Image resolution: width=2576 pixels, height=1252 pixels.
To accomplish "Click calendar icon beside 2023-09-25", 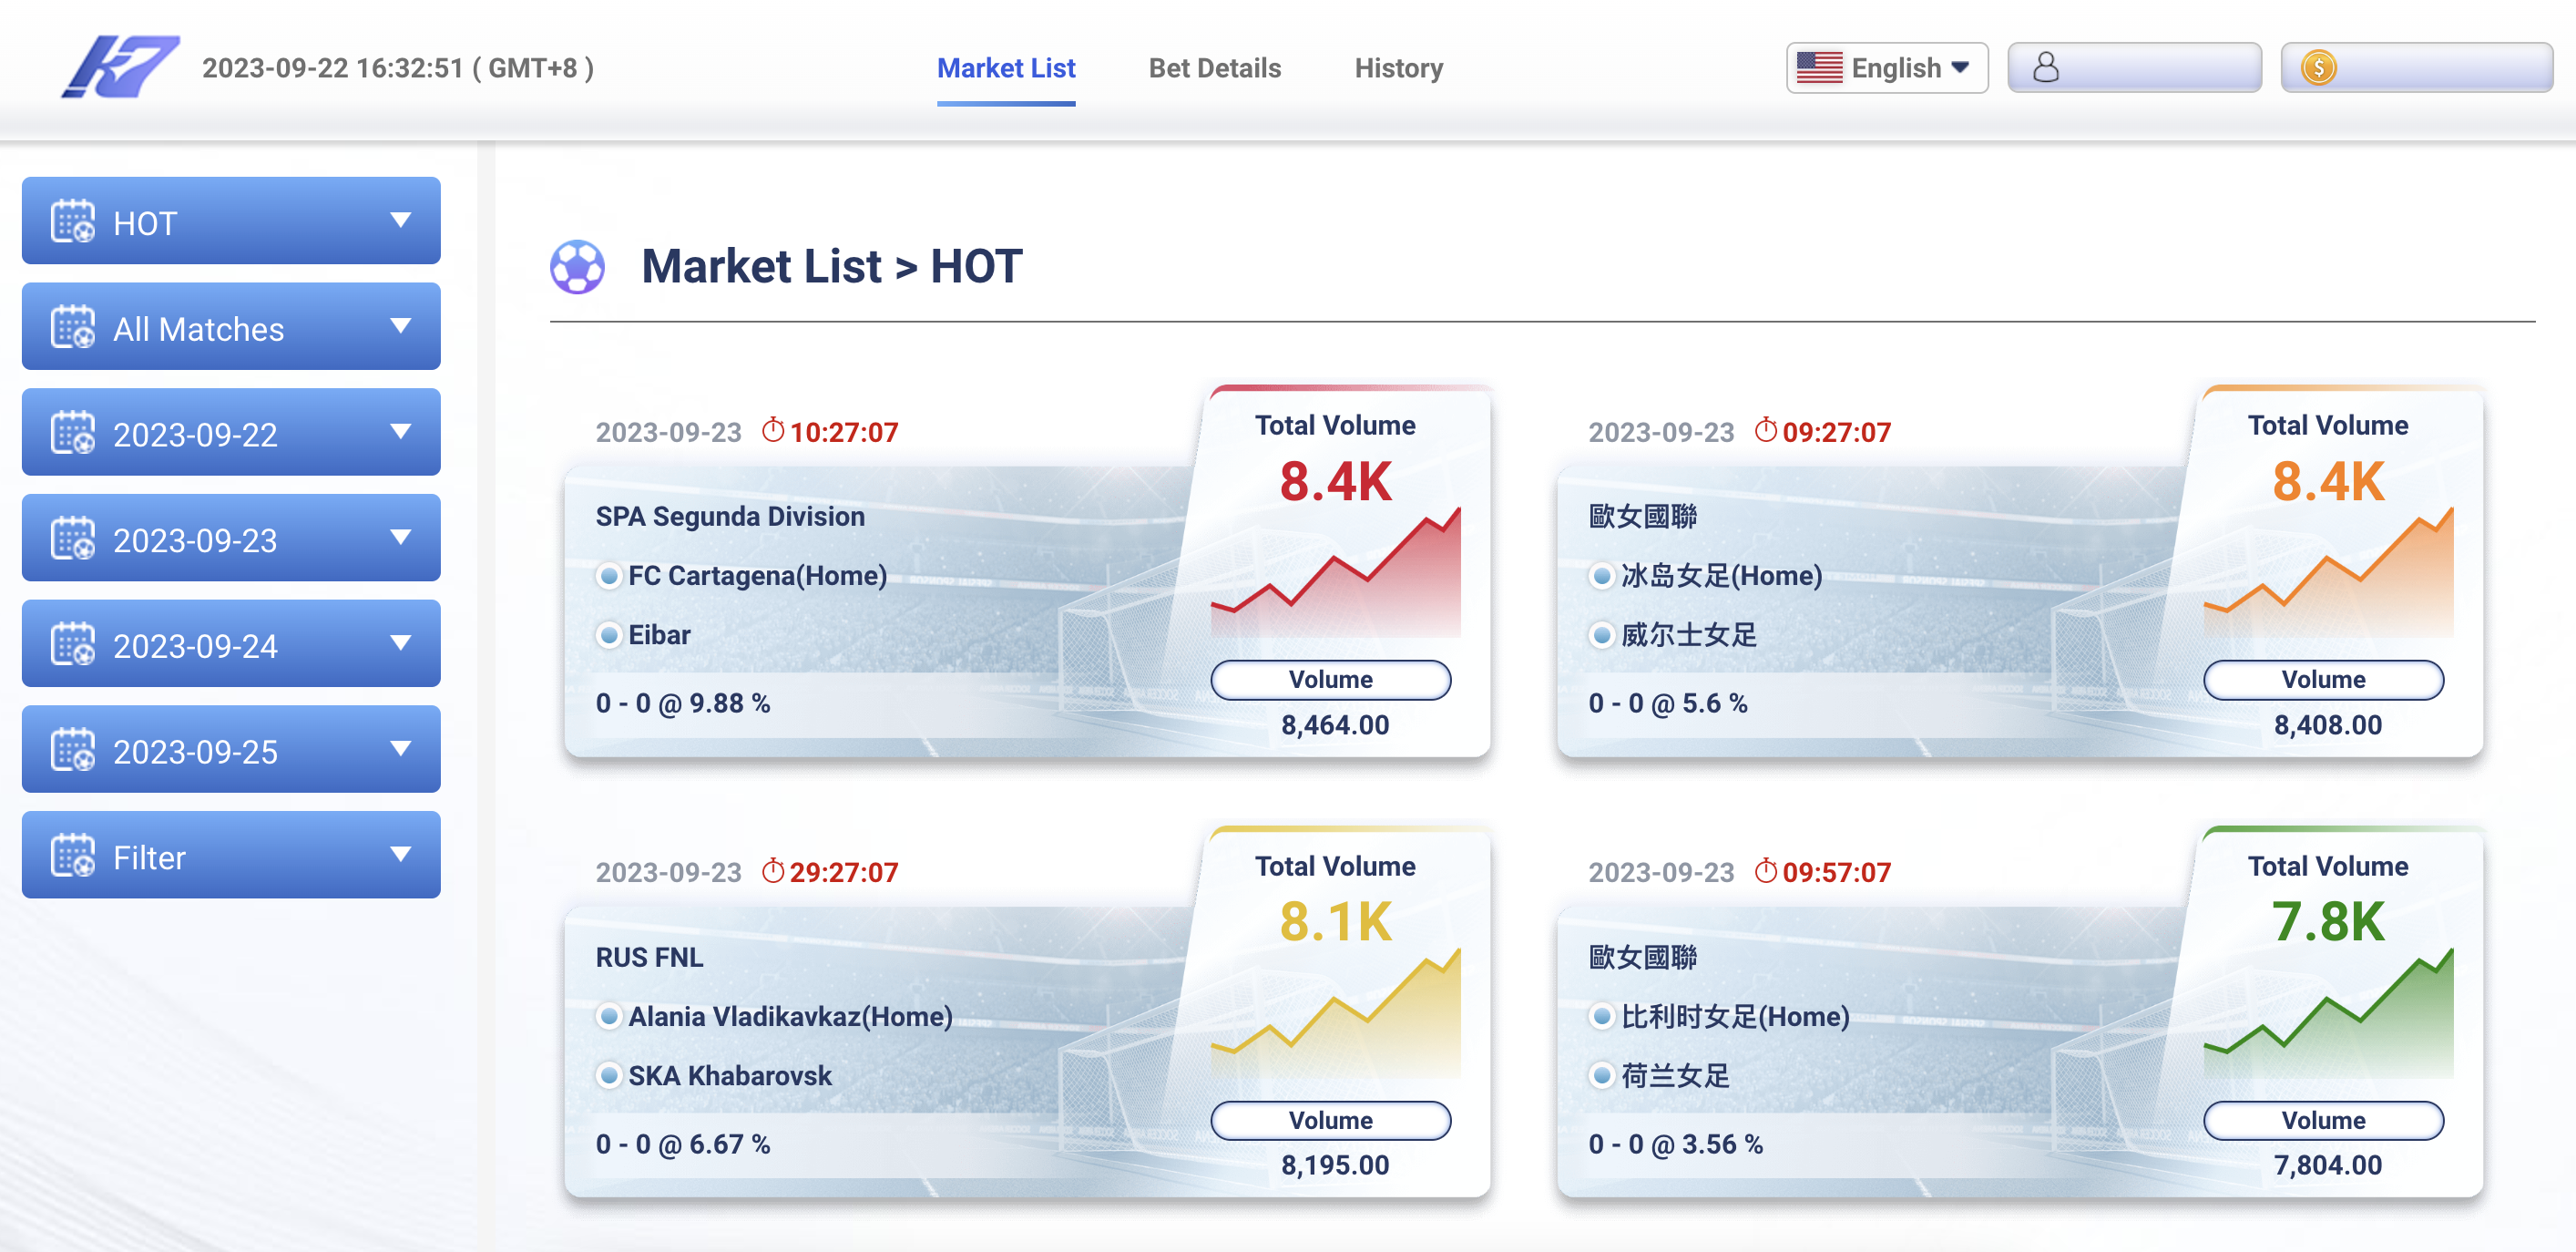I will coord(73,750).
